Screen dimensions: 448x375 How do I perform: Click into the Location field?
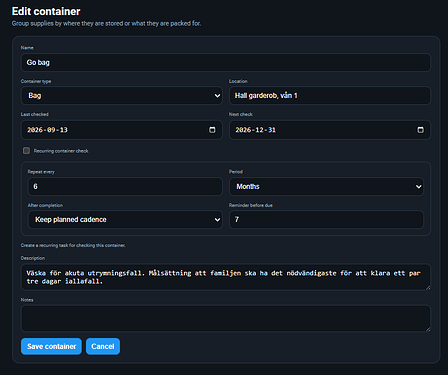click(330, 96)
